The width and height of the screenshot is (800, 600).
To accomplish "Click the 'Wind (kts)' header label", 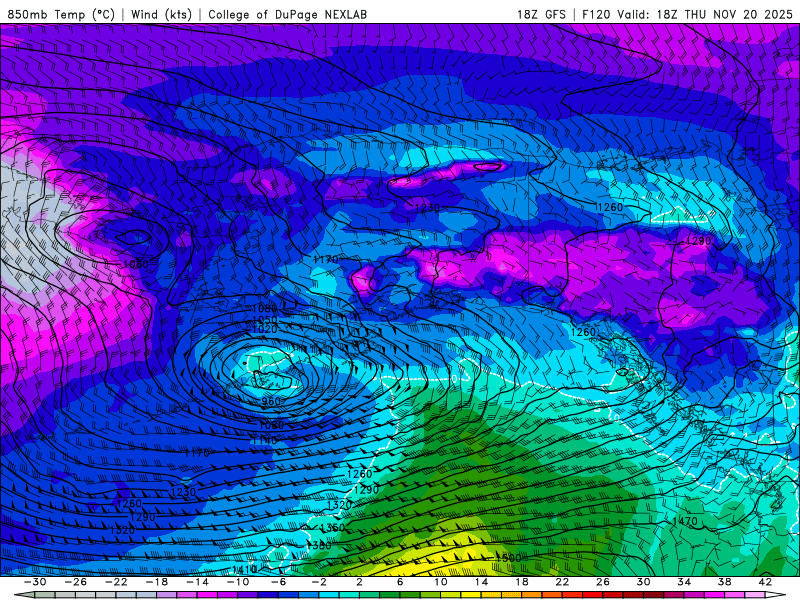I will point(161,14).
